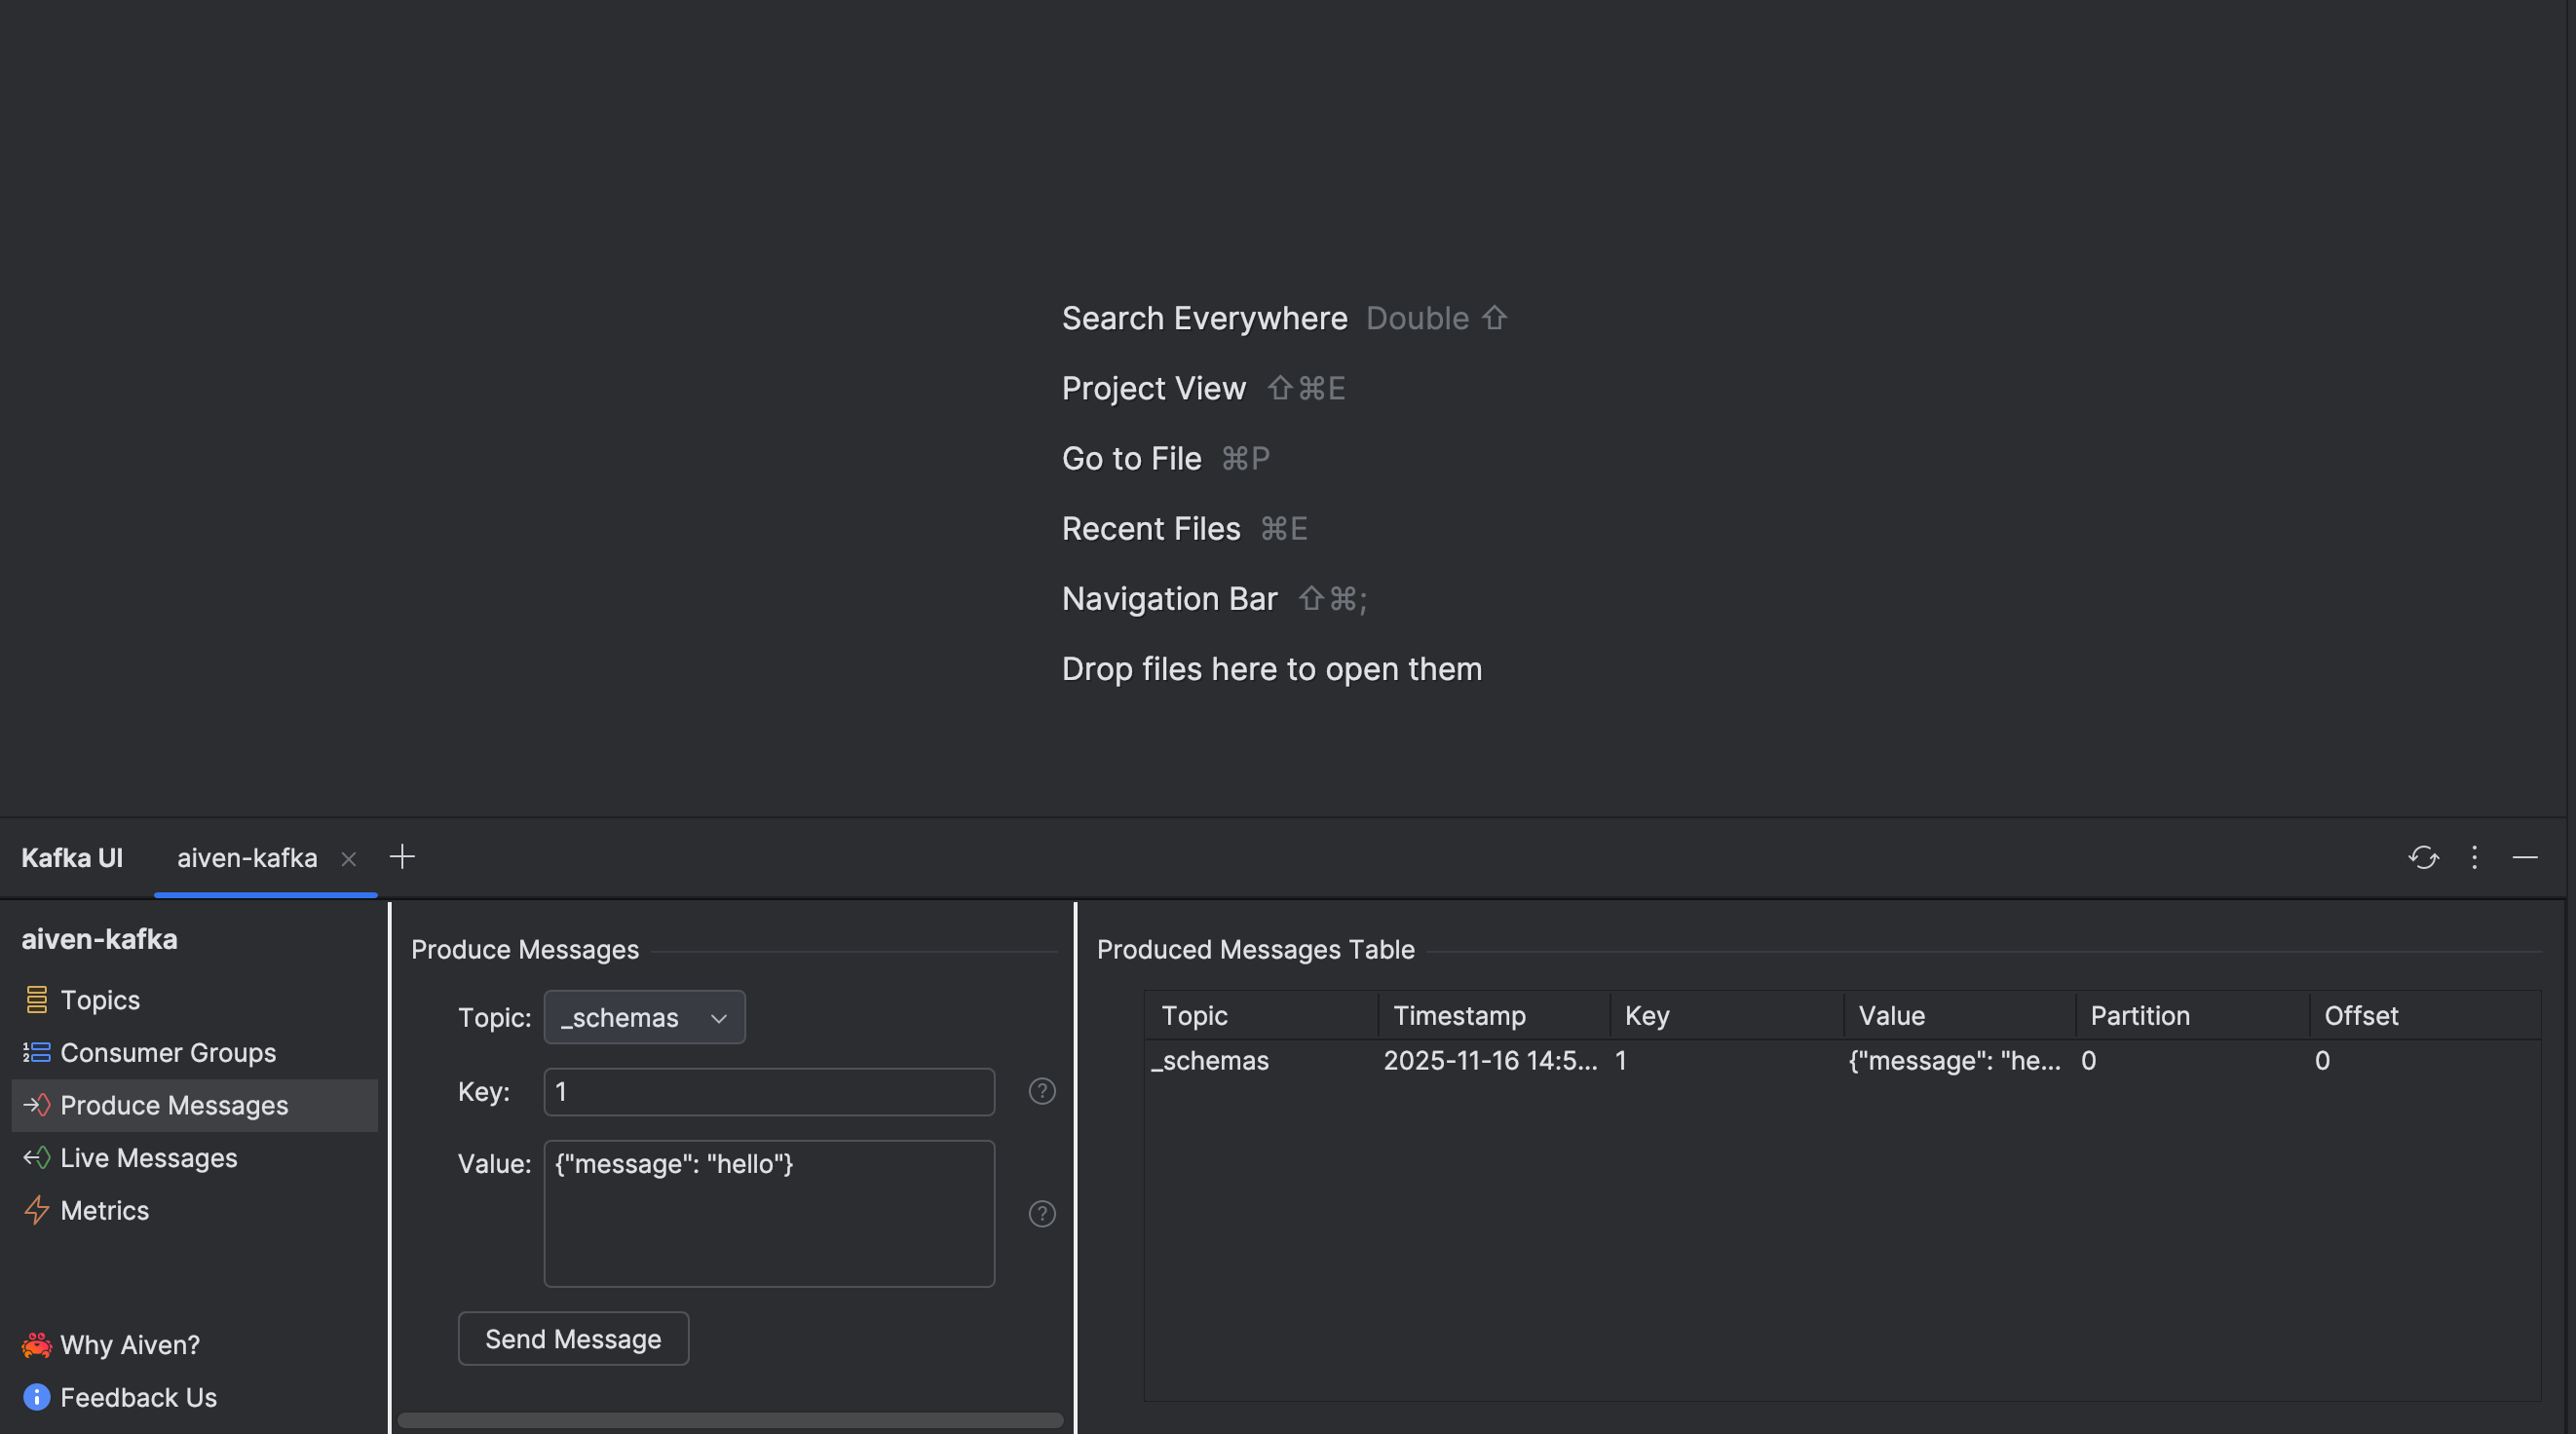The image size is (2576, 1434).
Task: Click the refresh icon in Kafka panel
Action: tap(2423, 857)
